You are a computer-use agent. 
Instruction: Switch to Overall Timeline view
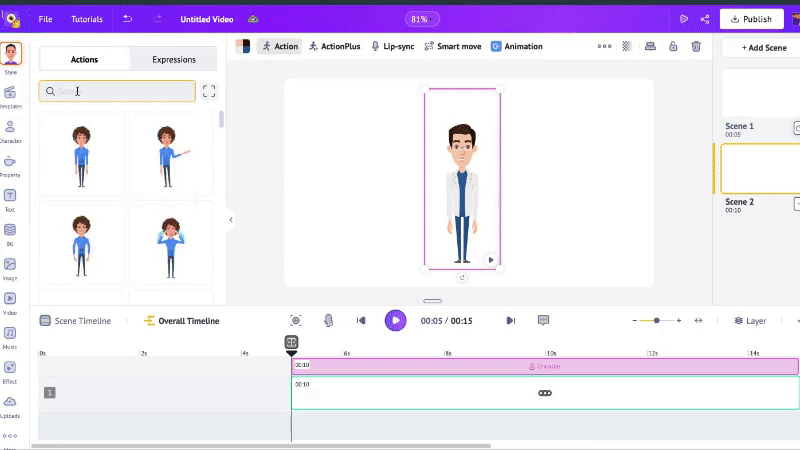click(x=181, y=321)
